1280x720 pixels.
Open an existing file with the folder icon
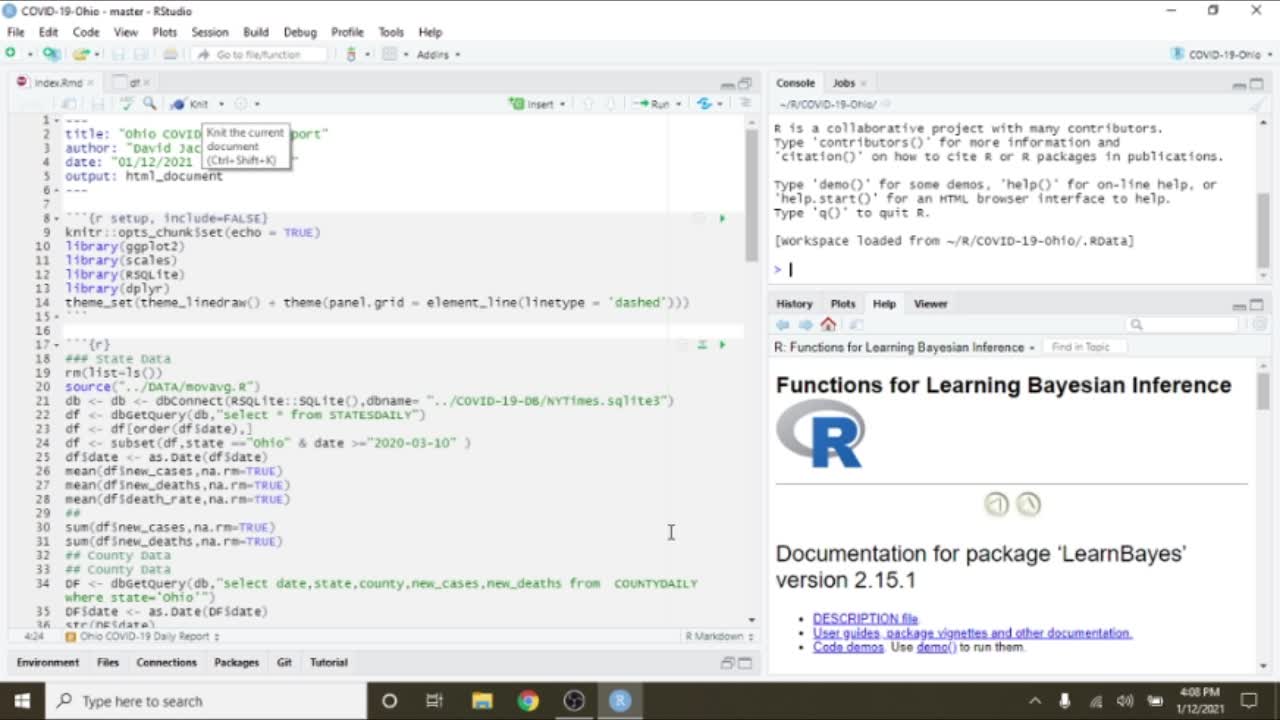pos(80,54)
